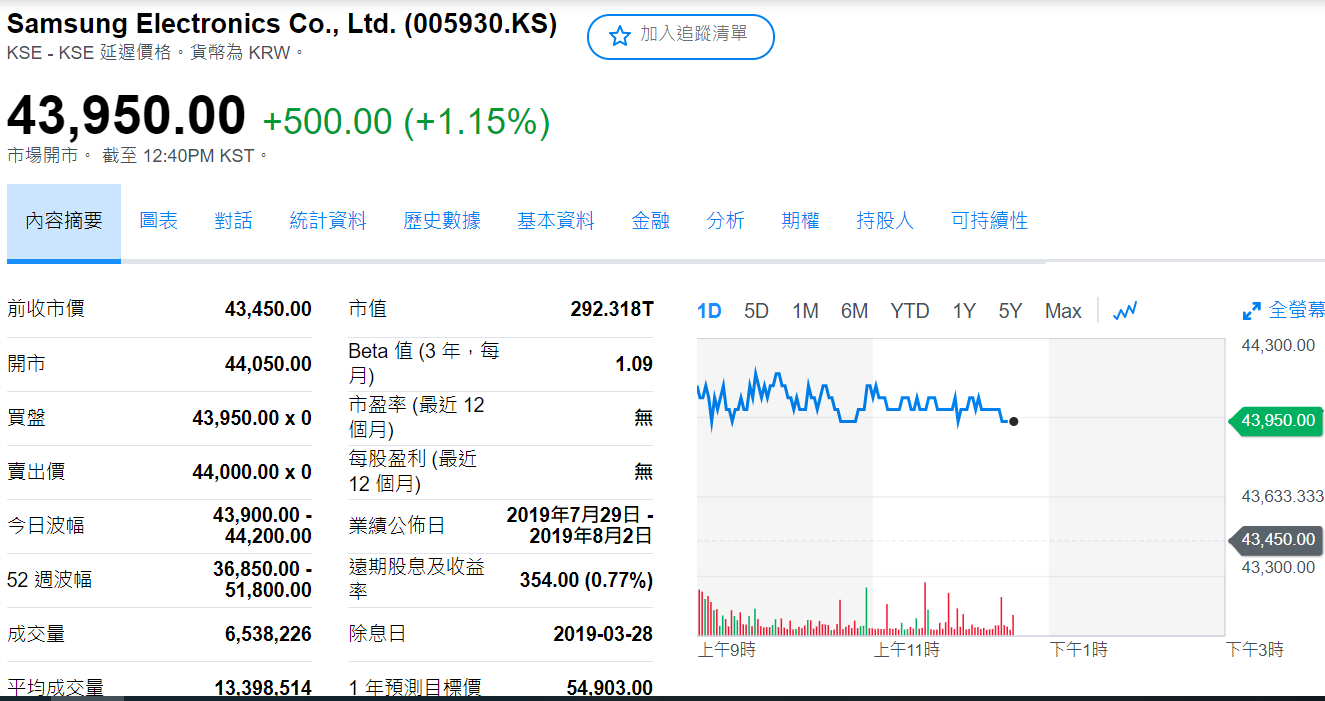Click the green 43,950.00 price marker on chart
Image resolution: width=1325 pixels, height=701 pixels.
pyautogui.click(x=1274, y=421)
